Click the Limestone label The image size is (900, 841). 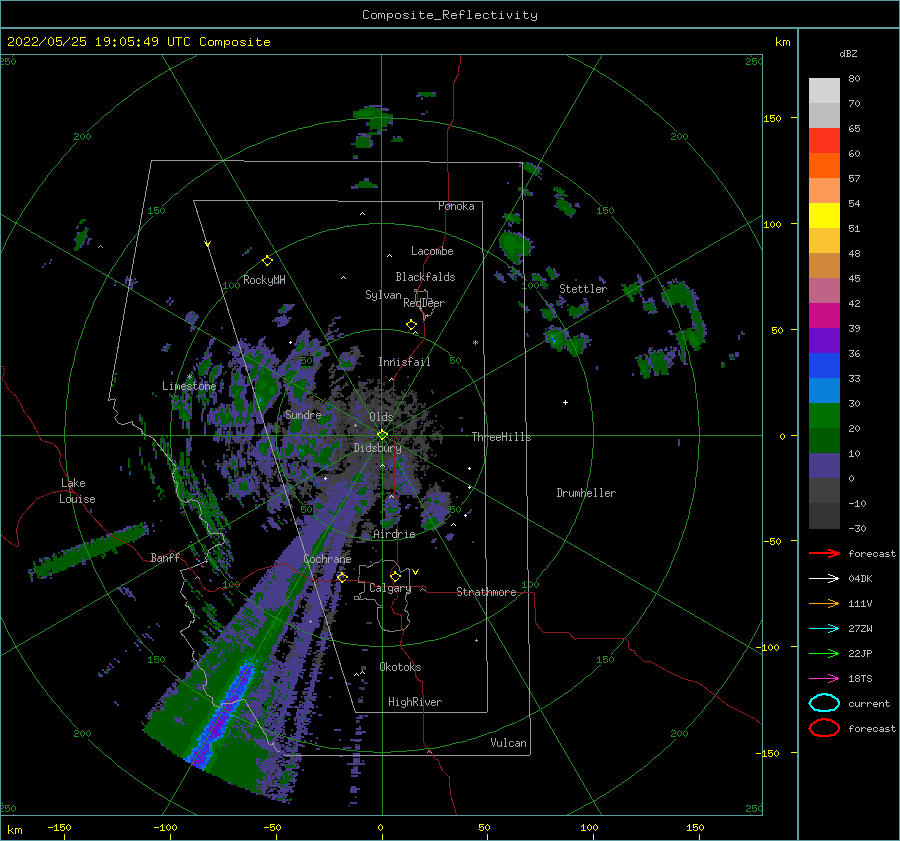[189, 386]
